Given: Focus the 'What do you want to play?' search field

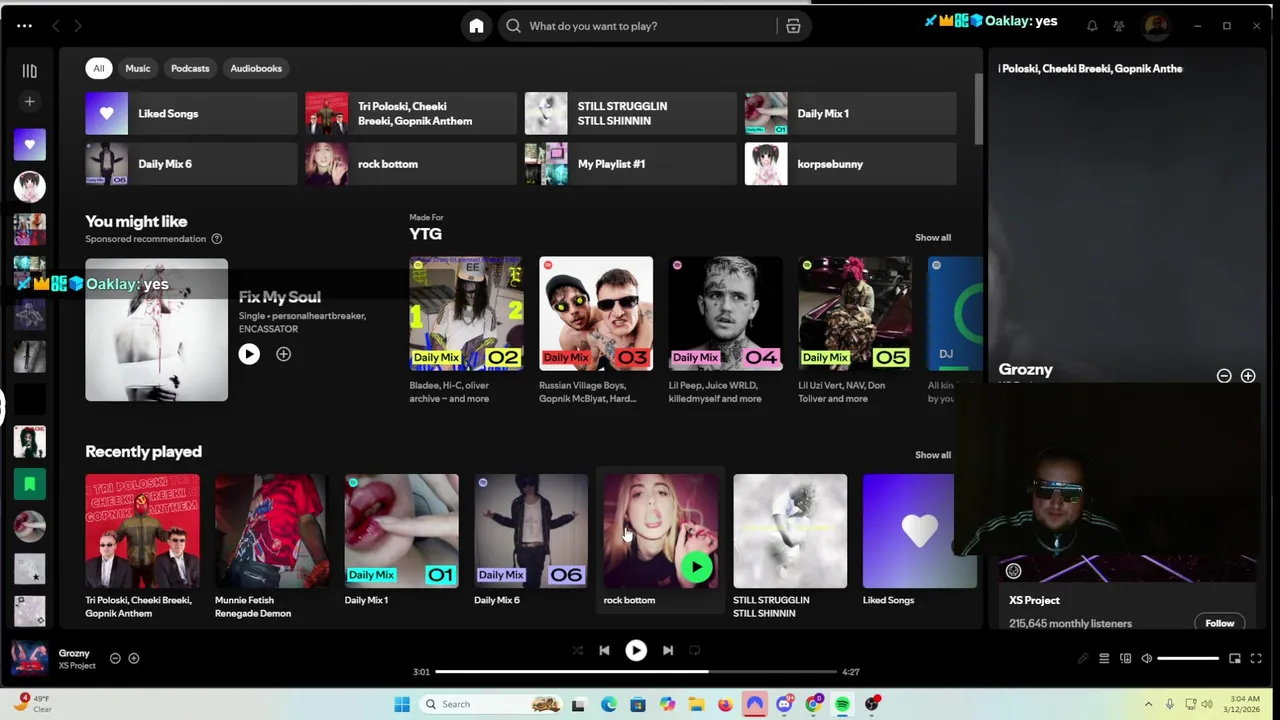Looking at the screenshot, I should click(x=640, y=26).
